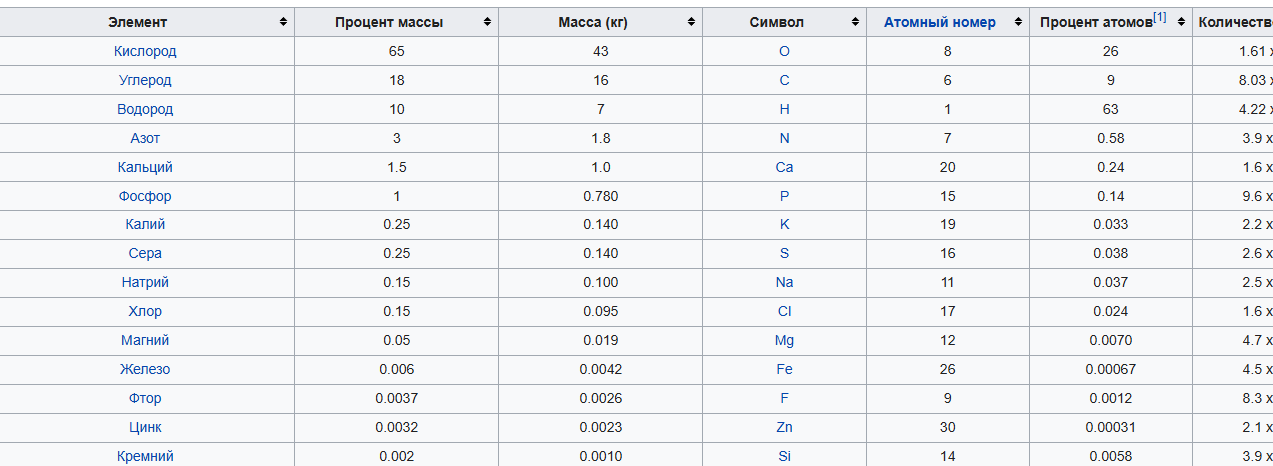
Task: Toggle sort arrows for Атомный номер
Action: pos(1018,22)
